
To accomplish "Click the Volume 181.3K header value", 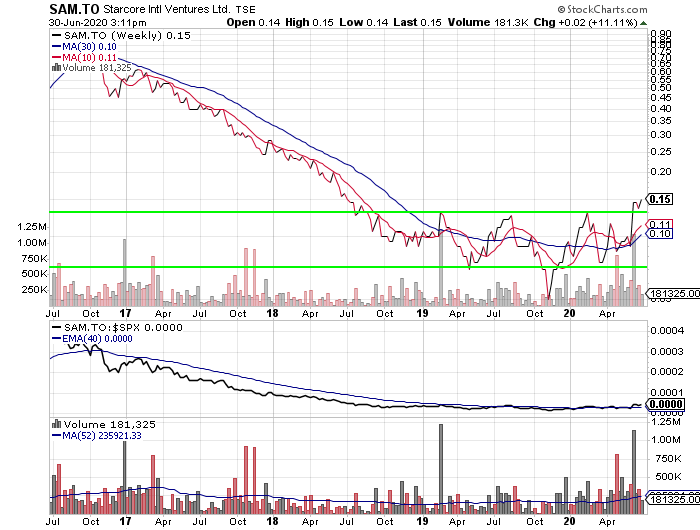I will (x=488, y=22).
